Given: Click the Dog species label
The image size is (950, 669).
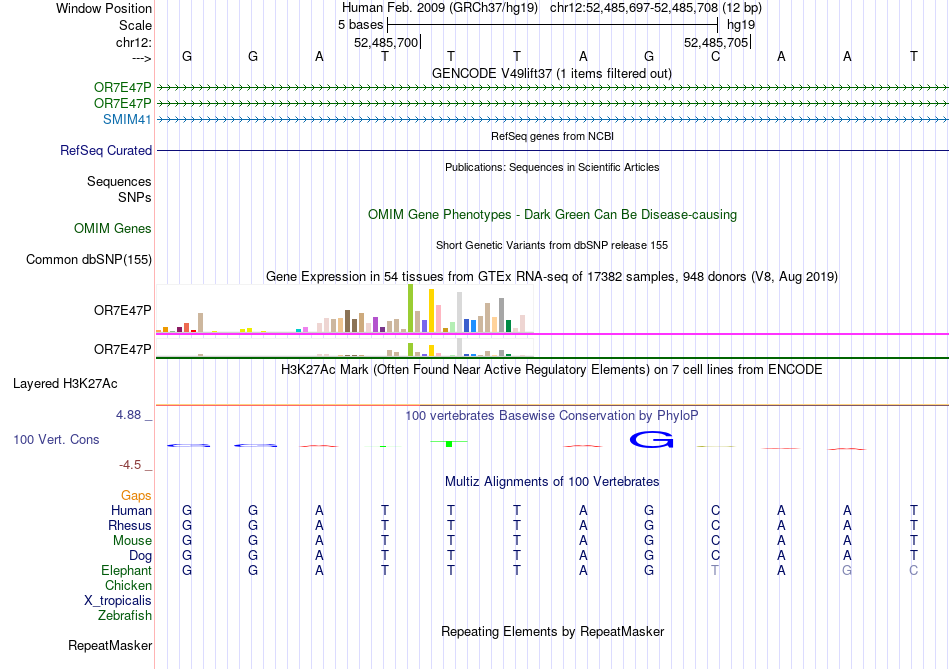Looking at the screenshot, I should [140, 556].
